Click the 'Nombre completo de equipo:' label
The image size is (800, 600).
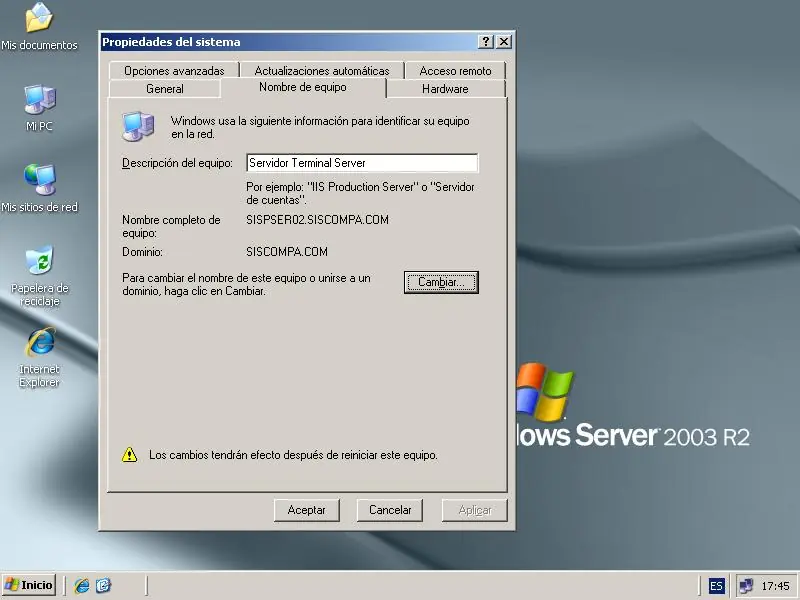[x=171, y=227]
